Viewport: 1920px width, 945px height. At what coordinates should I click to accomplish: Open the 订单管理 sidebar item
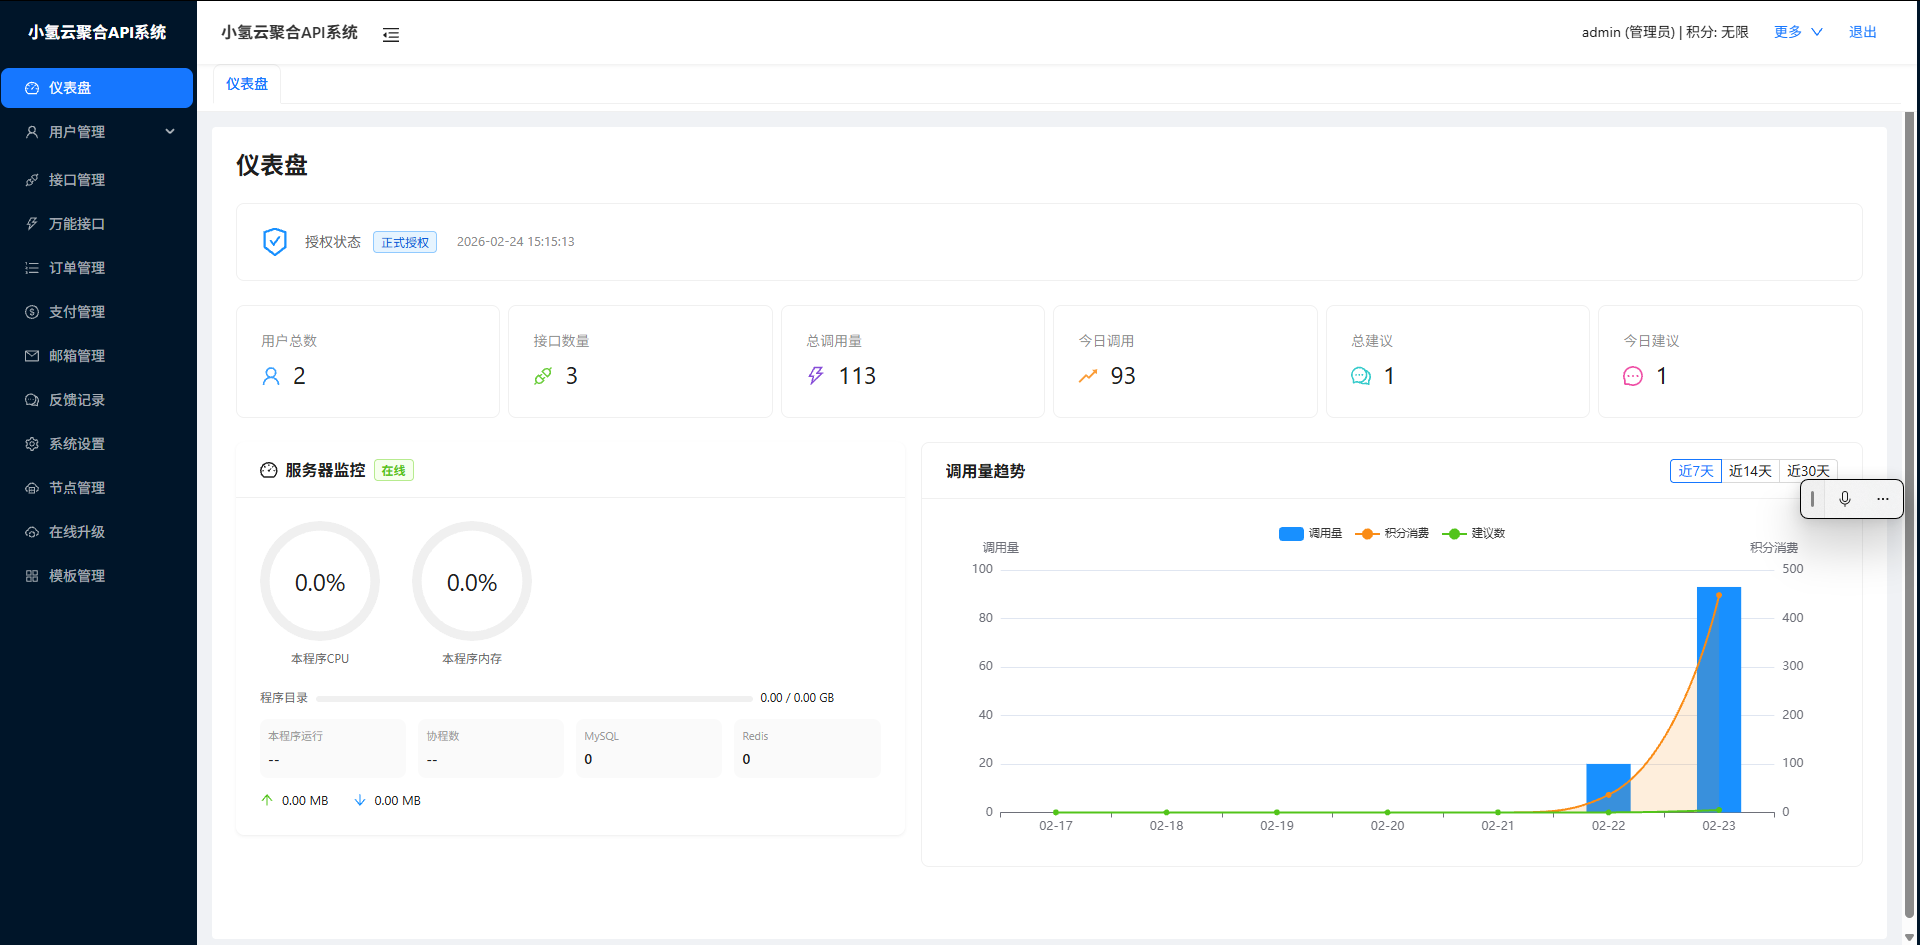pos(77,267)
